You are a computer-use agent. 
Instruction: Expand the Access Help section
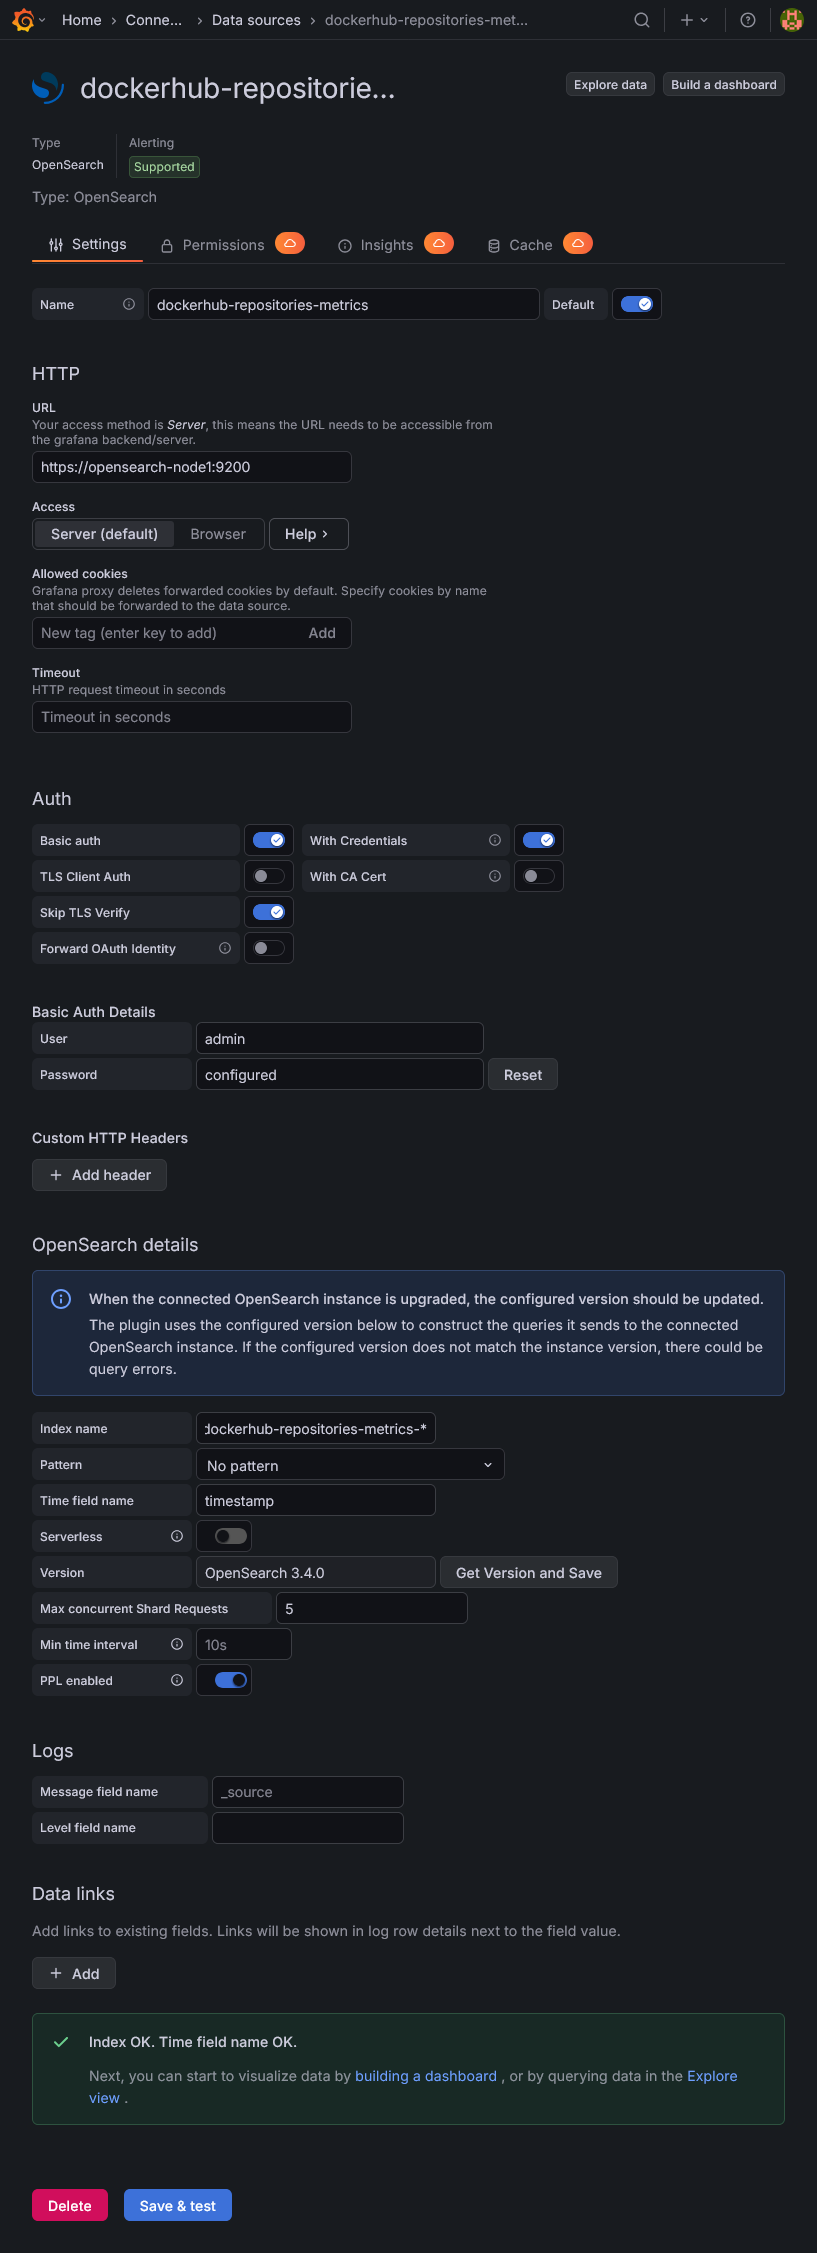308,534
